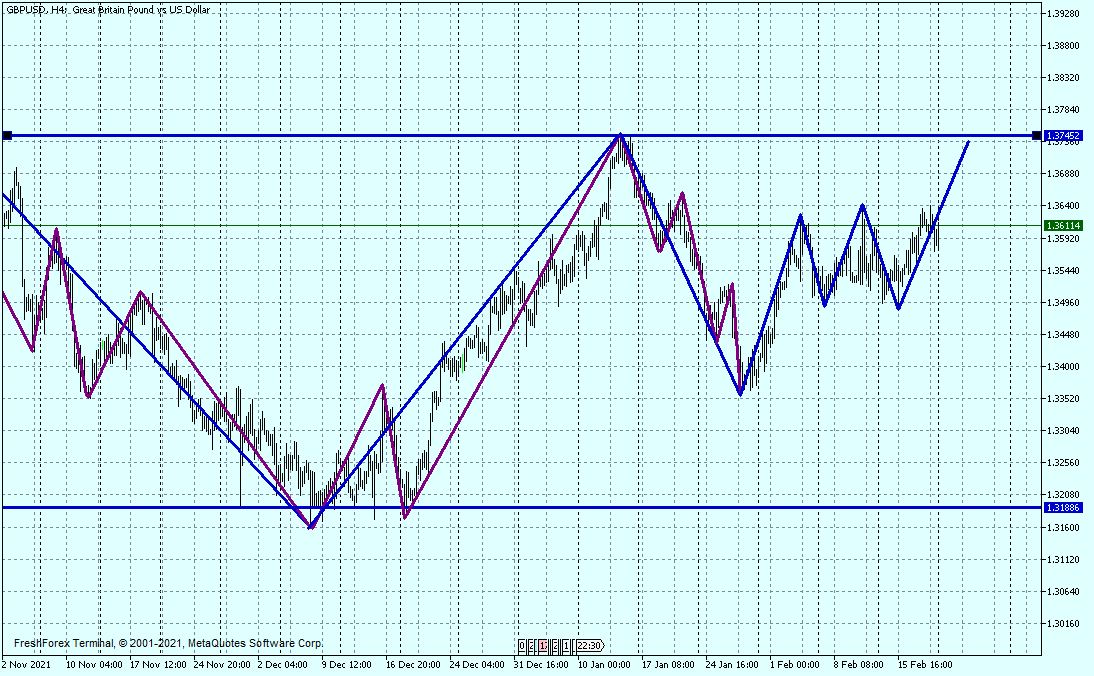1094x676 pixels.
Task: Click the 1.36114 current price label
Action: [x=1063, y=225]
